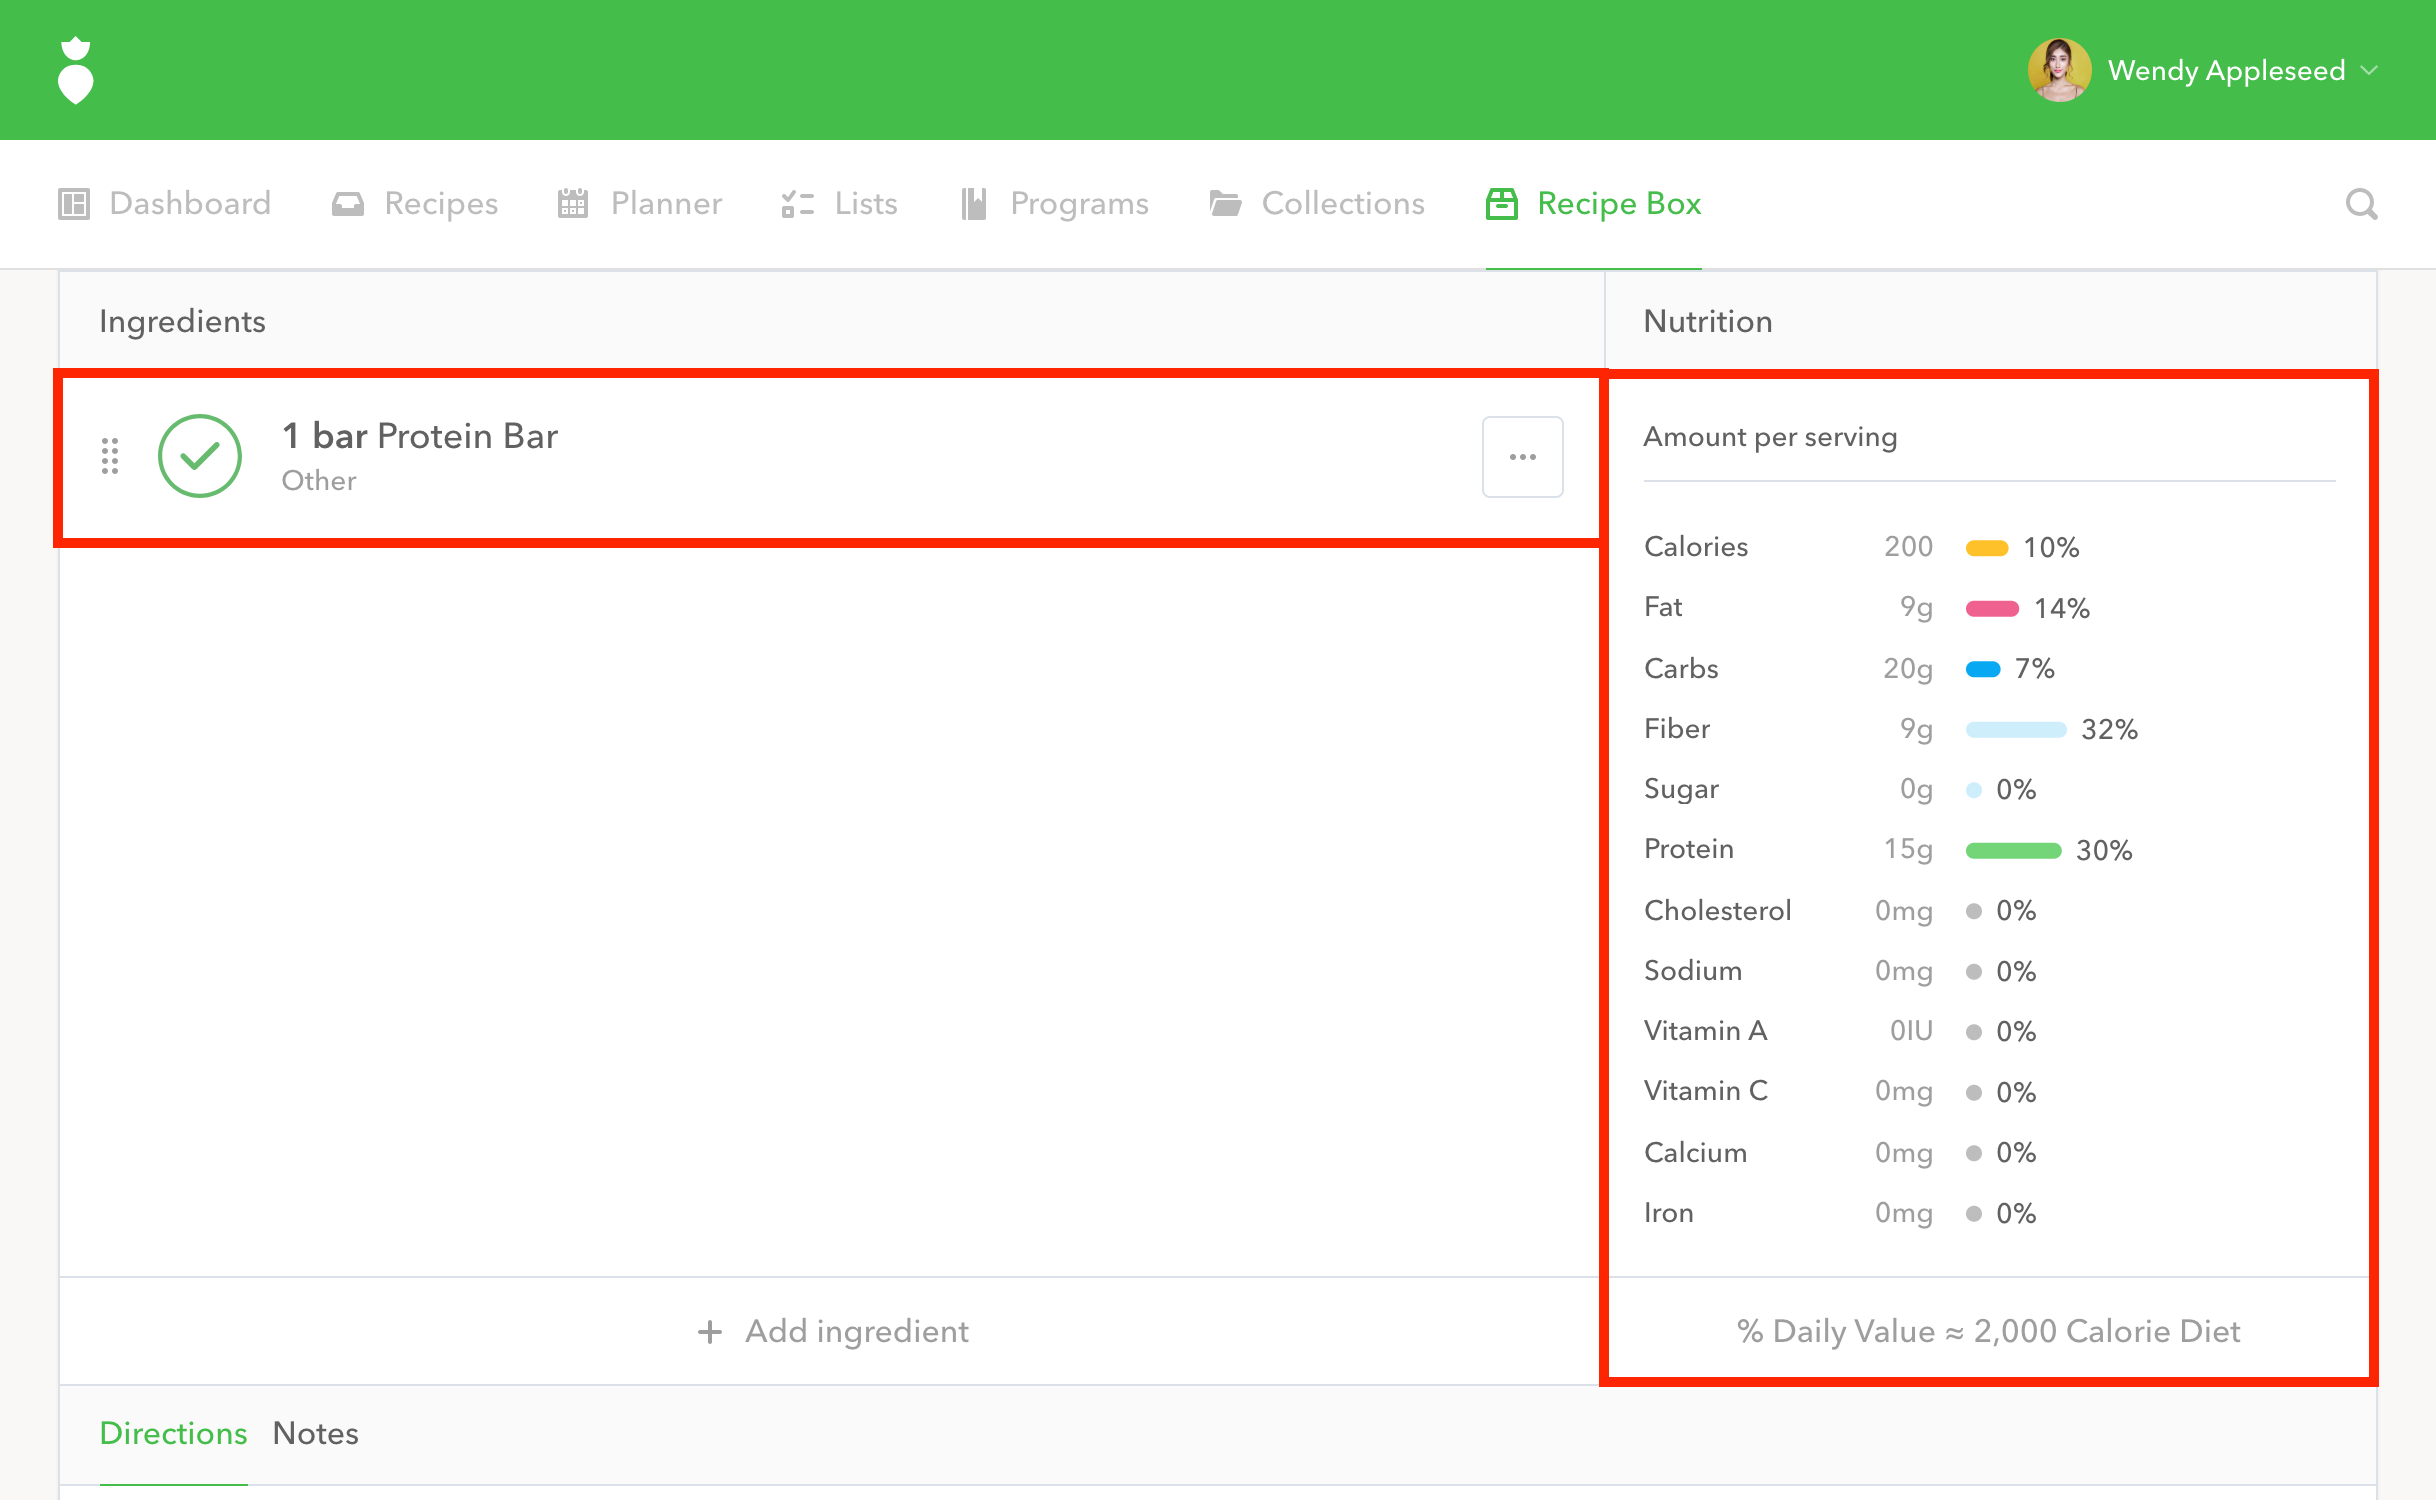The image size is (2436, 1500).
Task: Click the Planner calendar icon
Action: 573,204
